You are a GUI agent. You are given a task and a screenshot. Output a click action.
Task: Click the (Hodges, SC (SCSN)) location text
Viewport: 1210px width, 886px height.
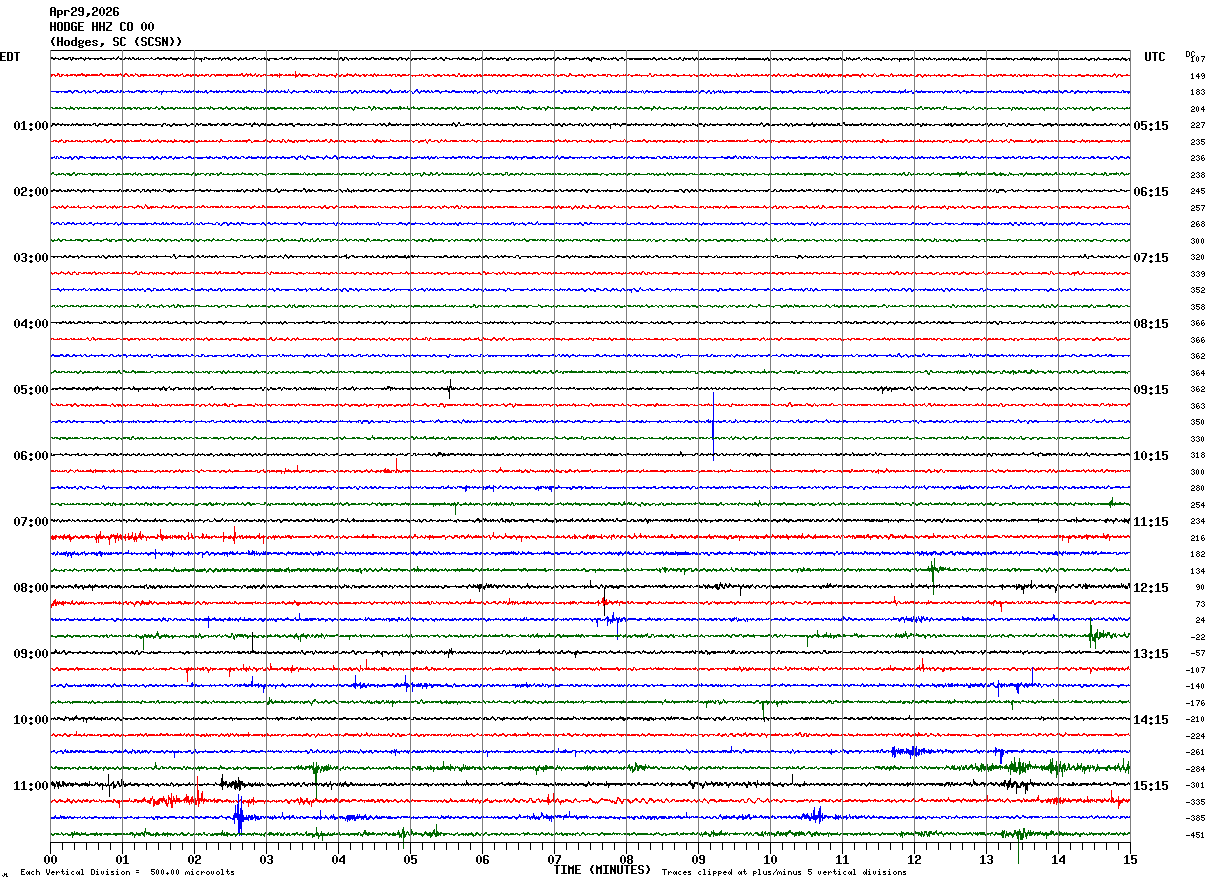[115, 42]
